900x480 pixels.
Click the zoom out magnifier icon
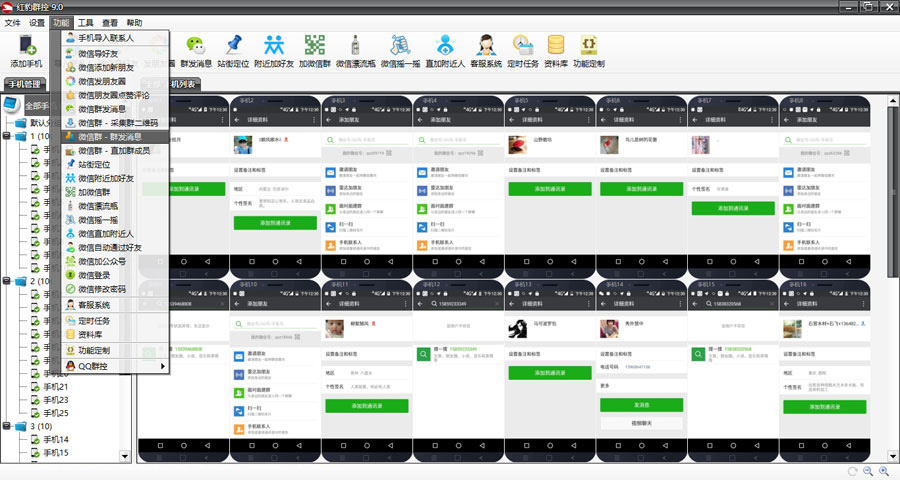pyautogui.click(x=868, y=471)
